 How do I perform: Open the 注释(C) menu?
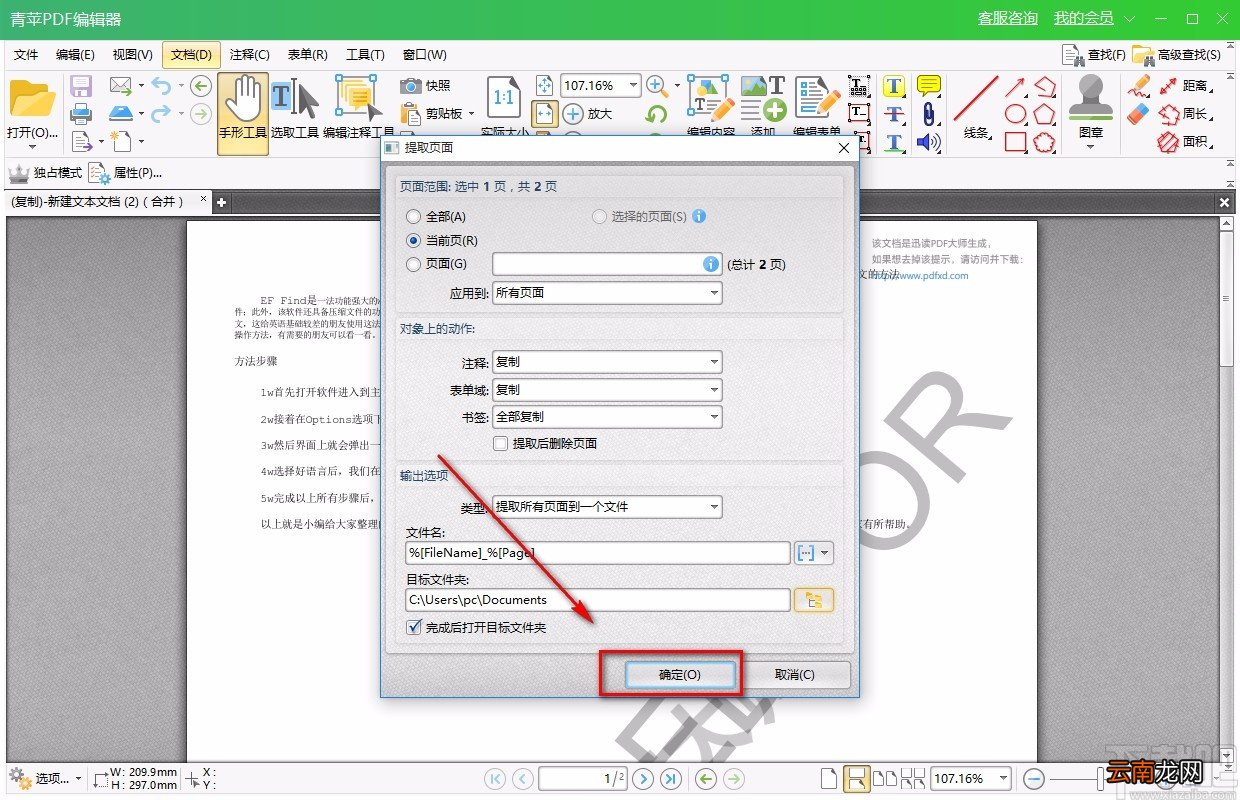point(250,55)
